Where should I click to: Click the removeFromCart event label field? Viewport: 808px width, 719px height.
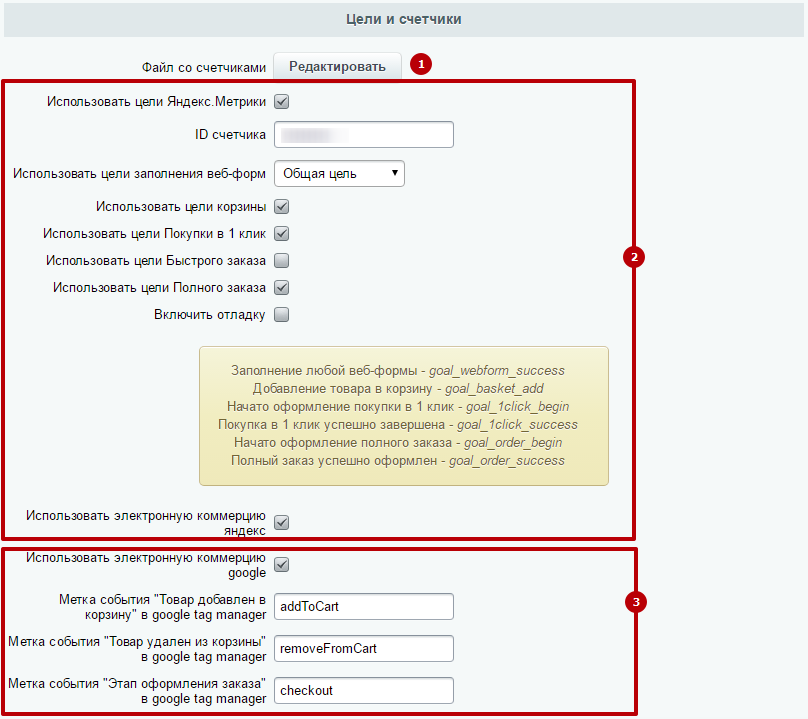coord(364,648)
